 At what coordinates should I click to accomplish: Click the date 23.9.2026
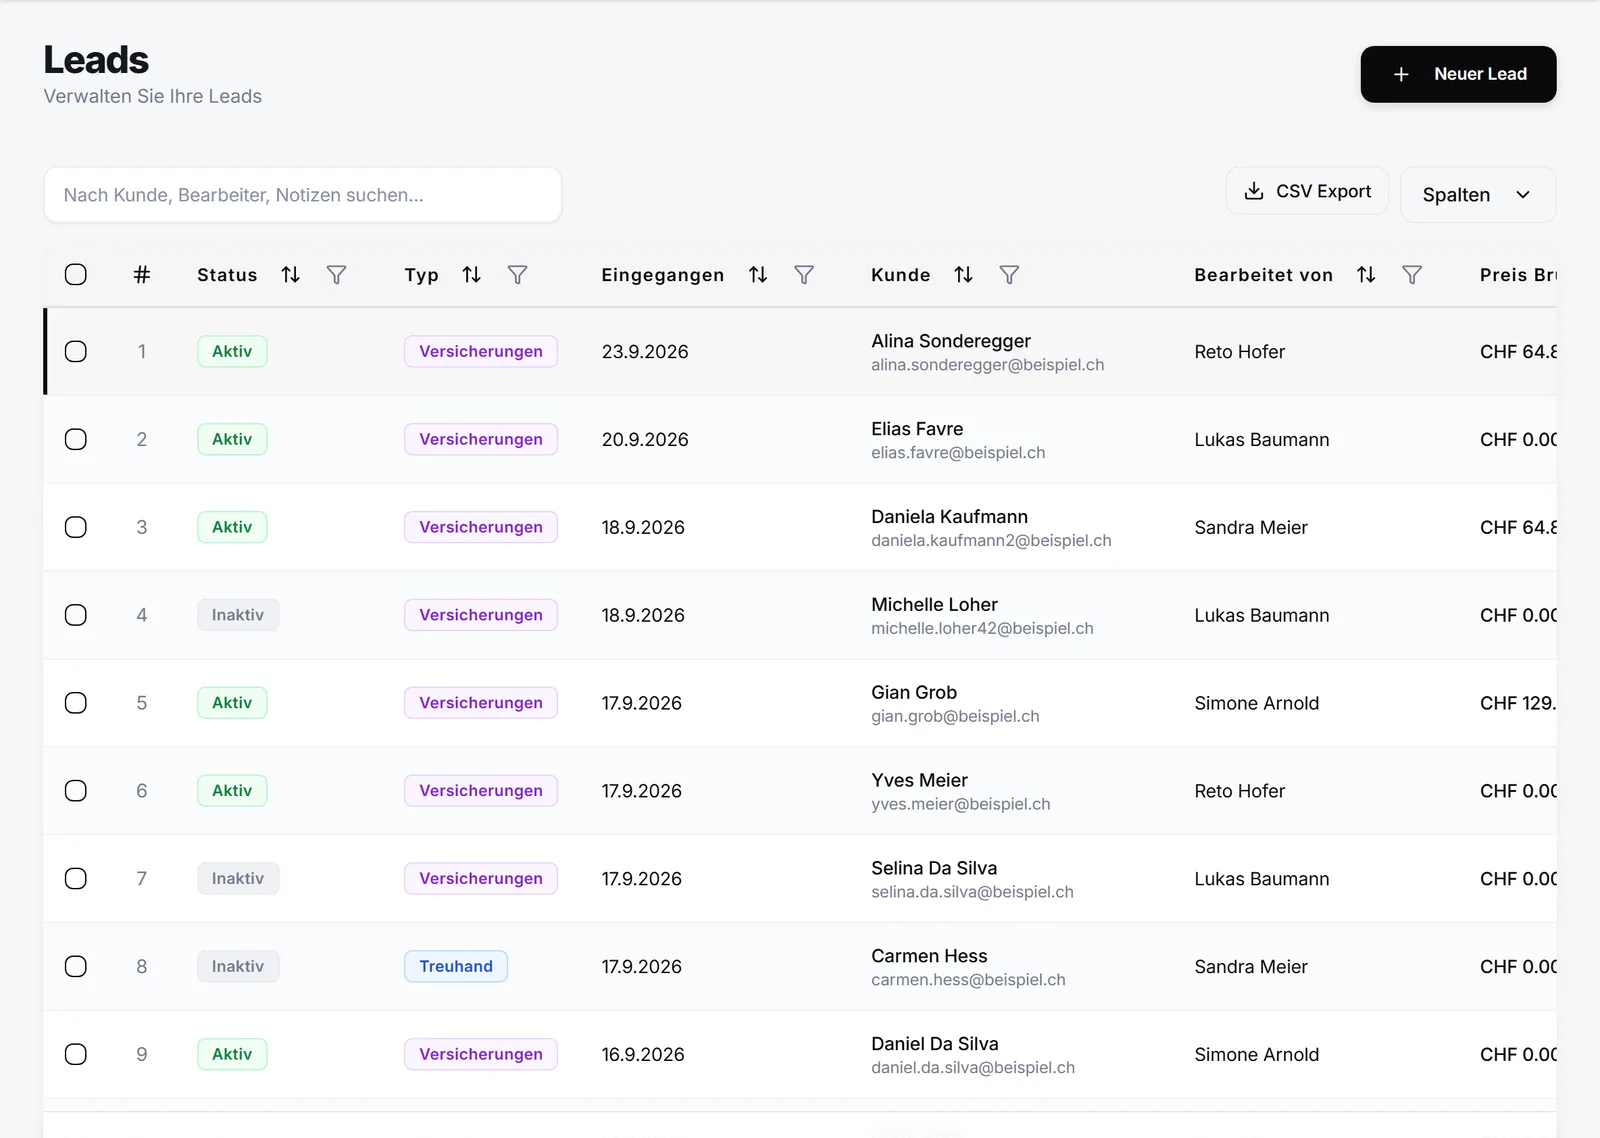pyautogui.click(x=645, y=352)
